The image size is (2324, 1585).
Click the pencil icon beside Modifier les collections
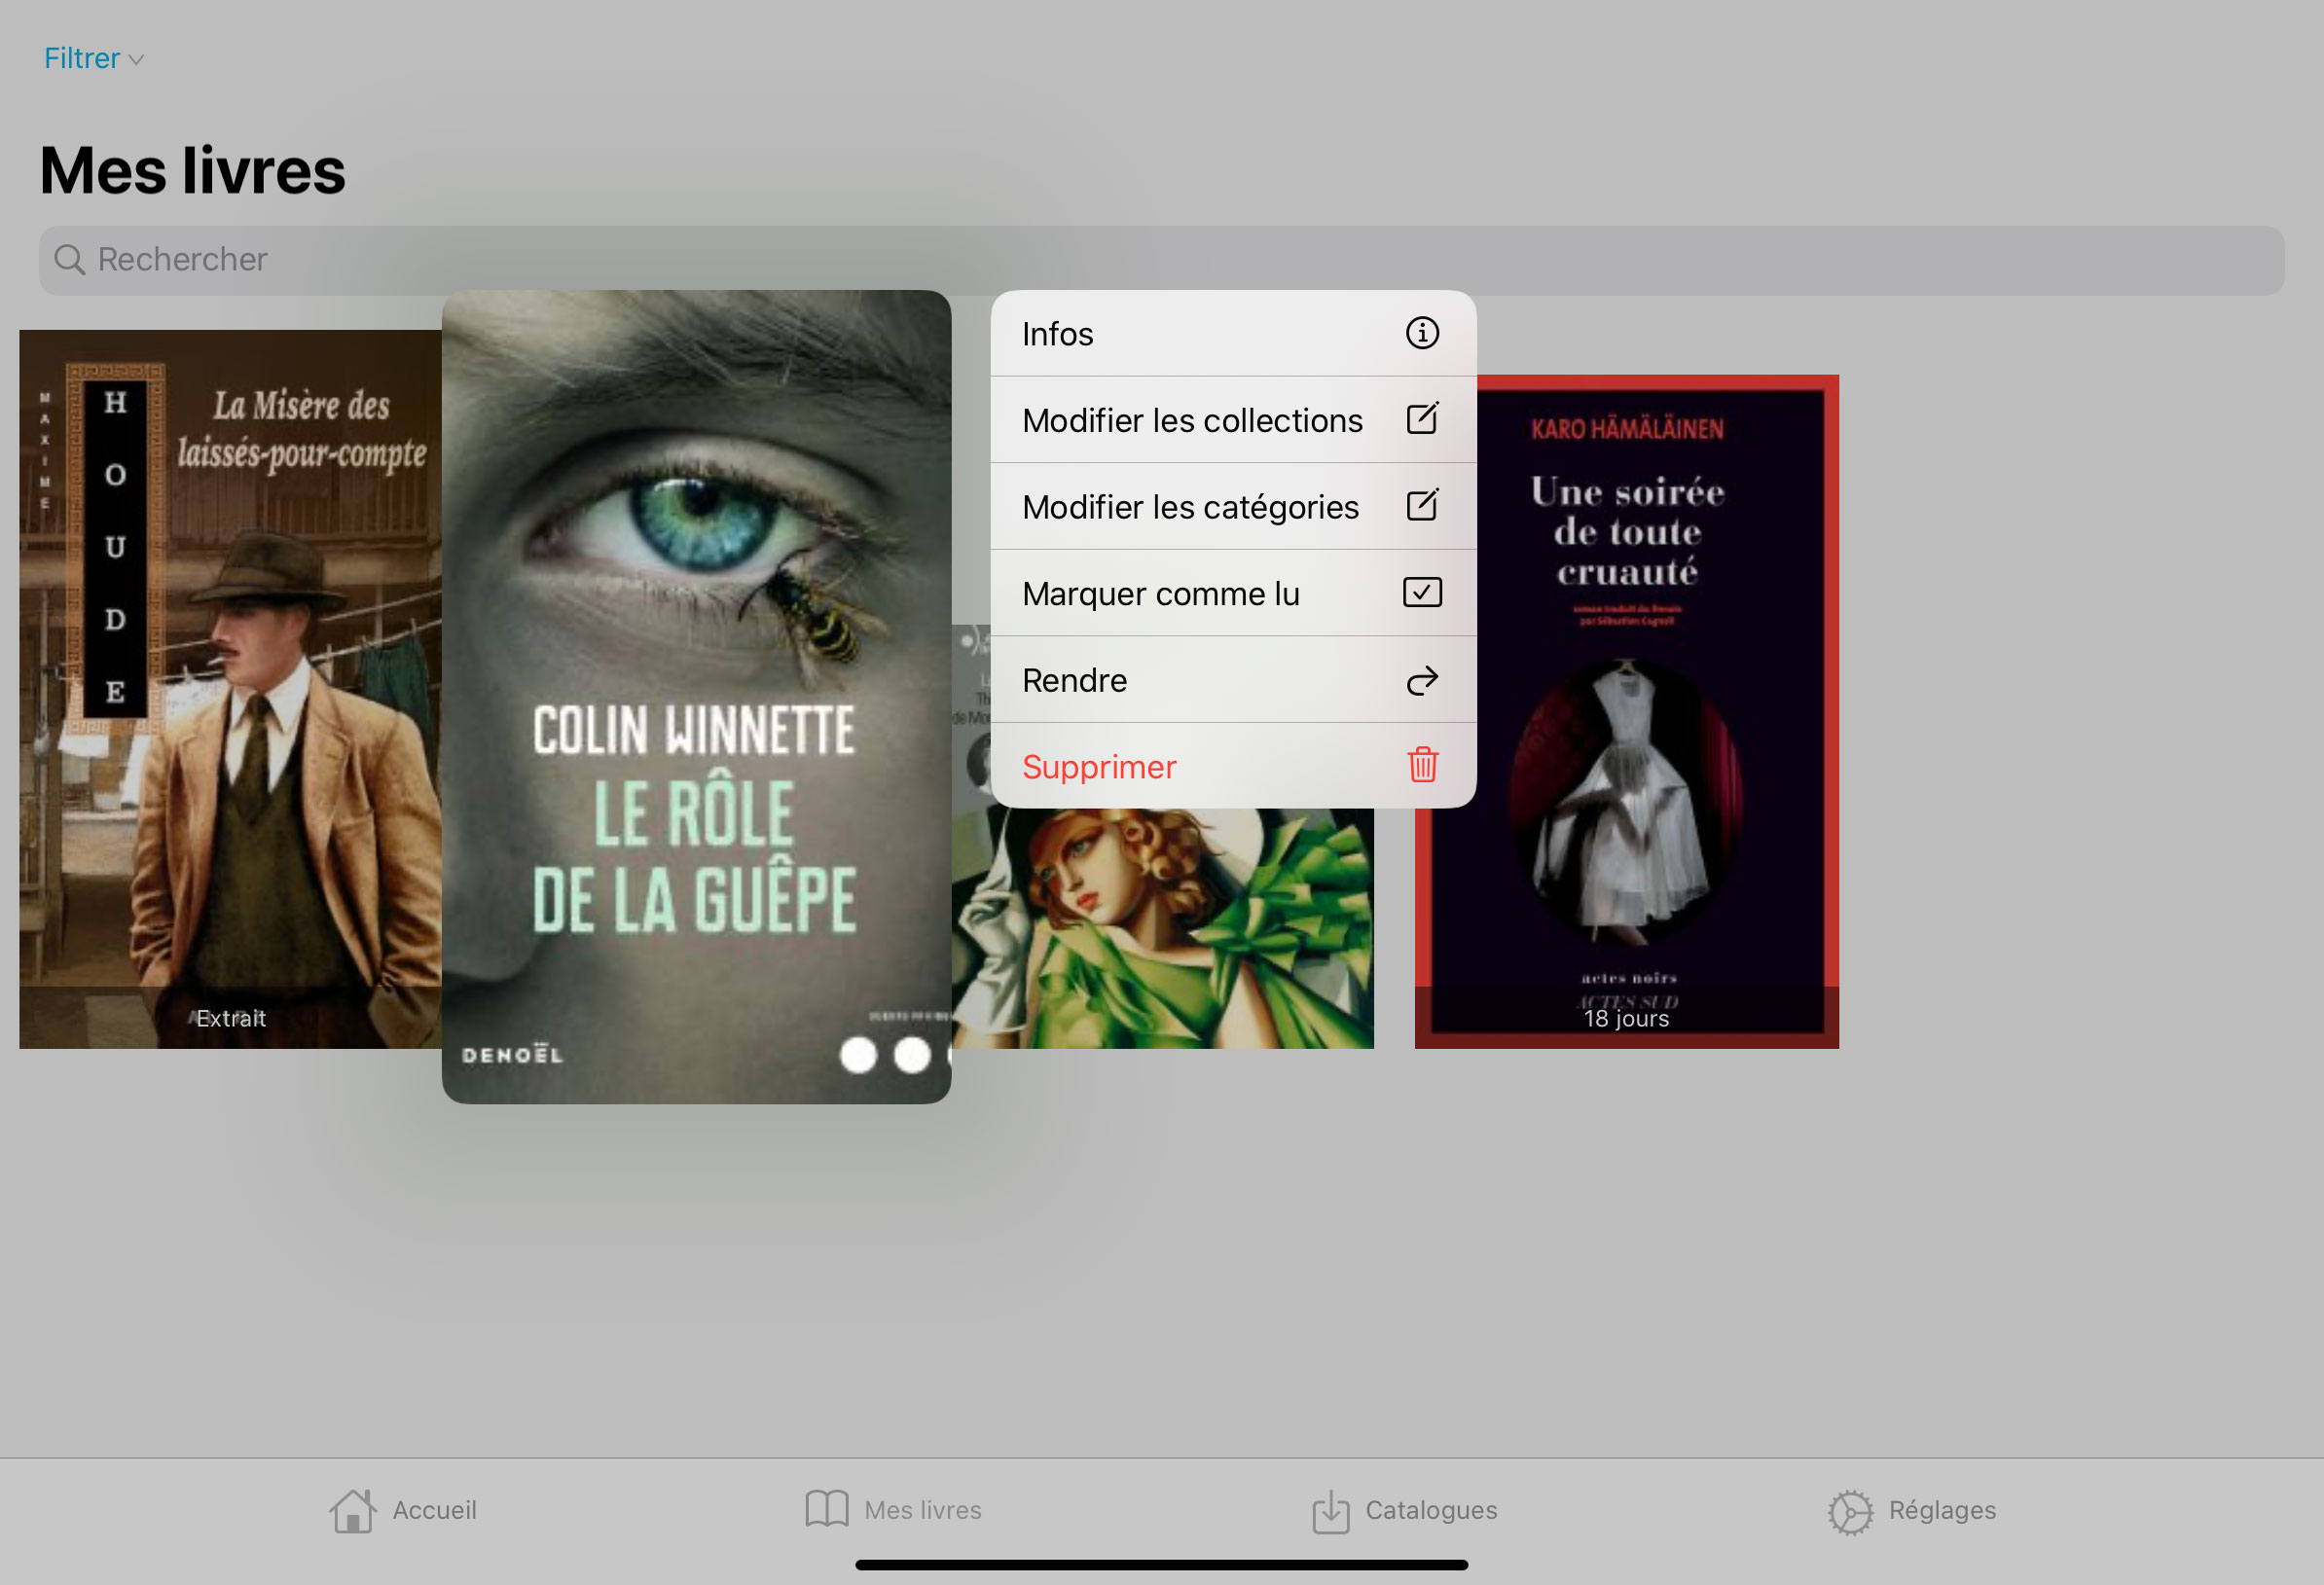[x=1422, y=419]
